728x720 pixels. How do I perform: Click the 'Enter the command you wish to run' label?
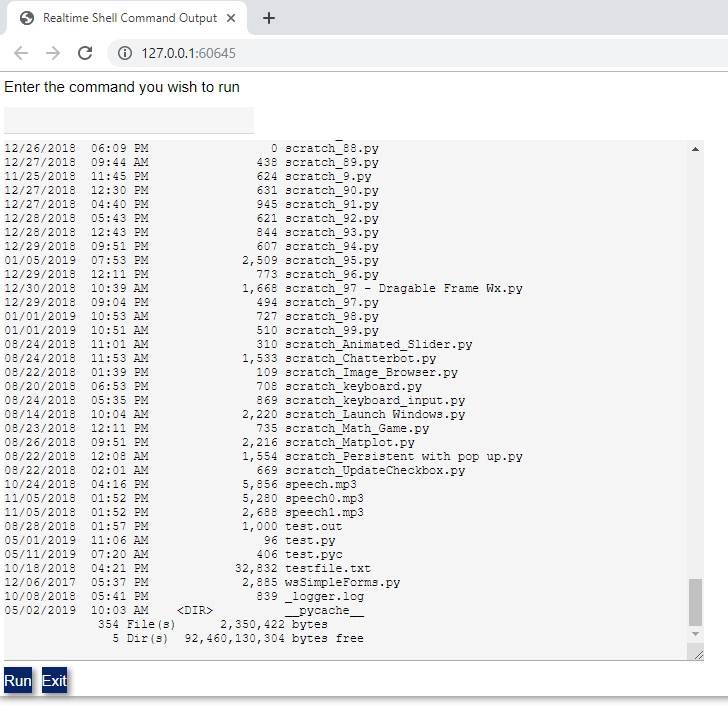(x=122, y=87)
